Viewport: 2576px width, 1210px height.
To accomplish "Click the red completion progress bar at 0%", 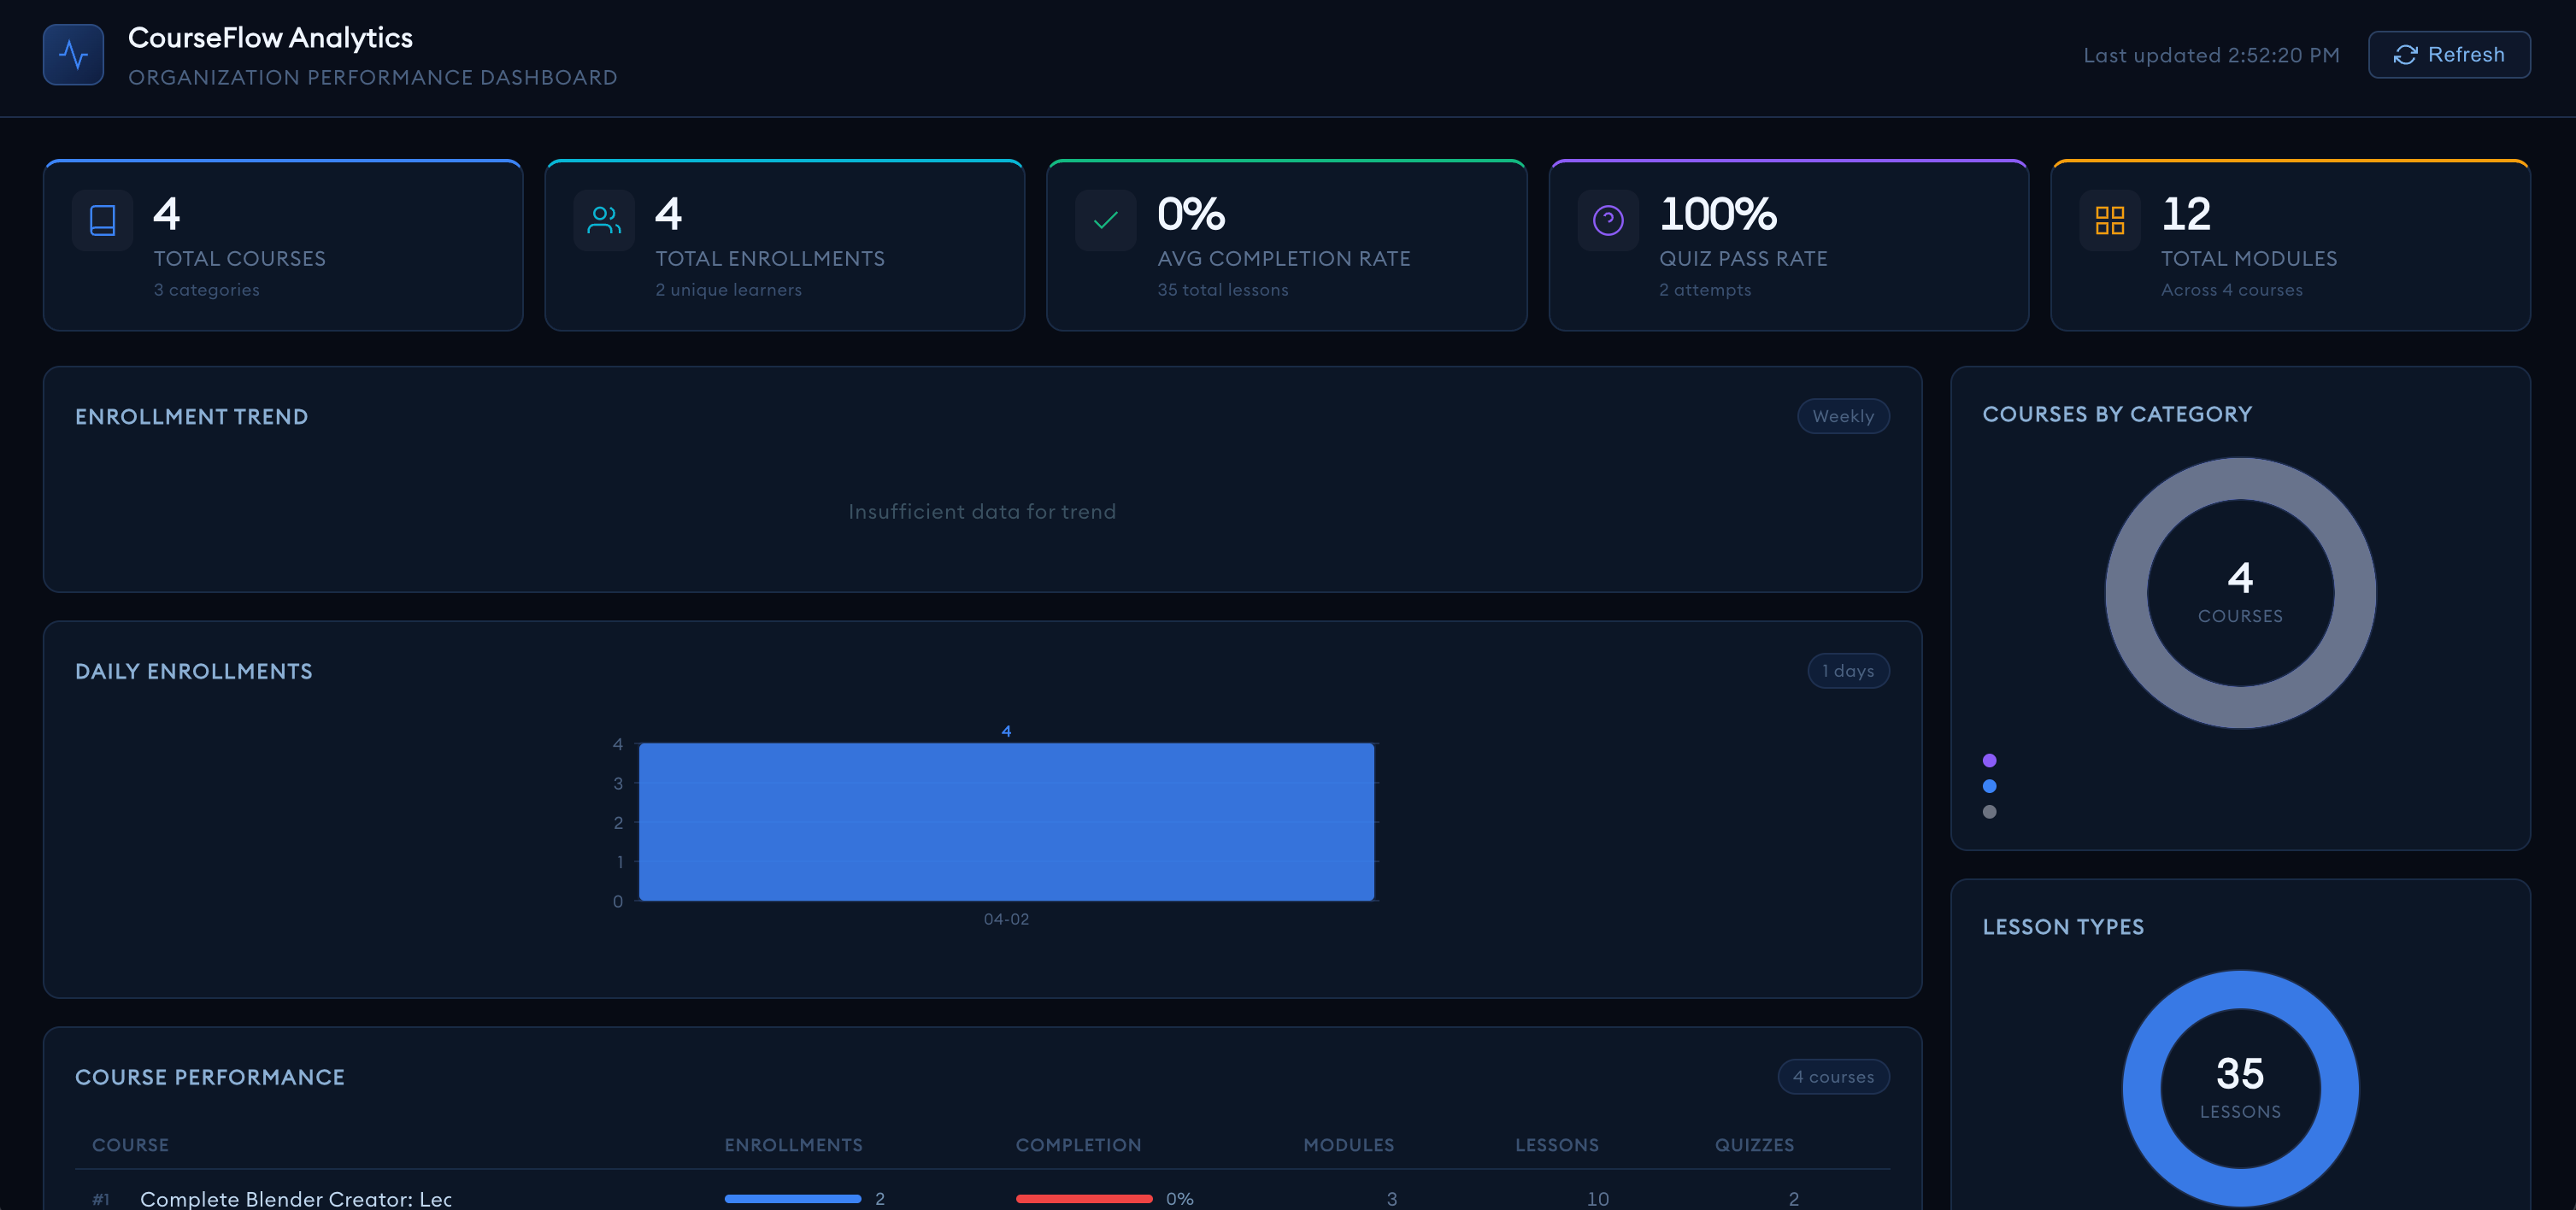I will point(1083,1198).
